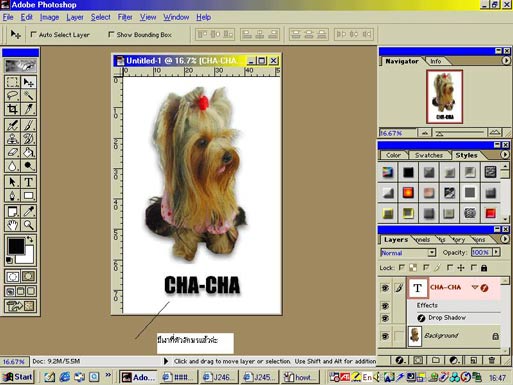Select the Lasso tool

tap(12, 95)
